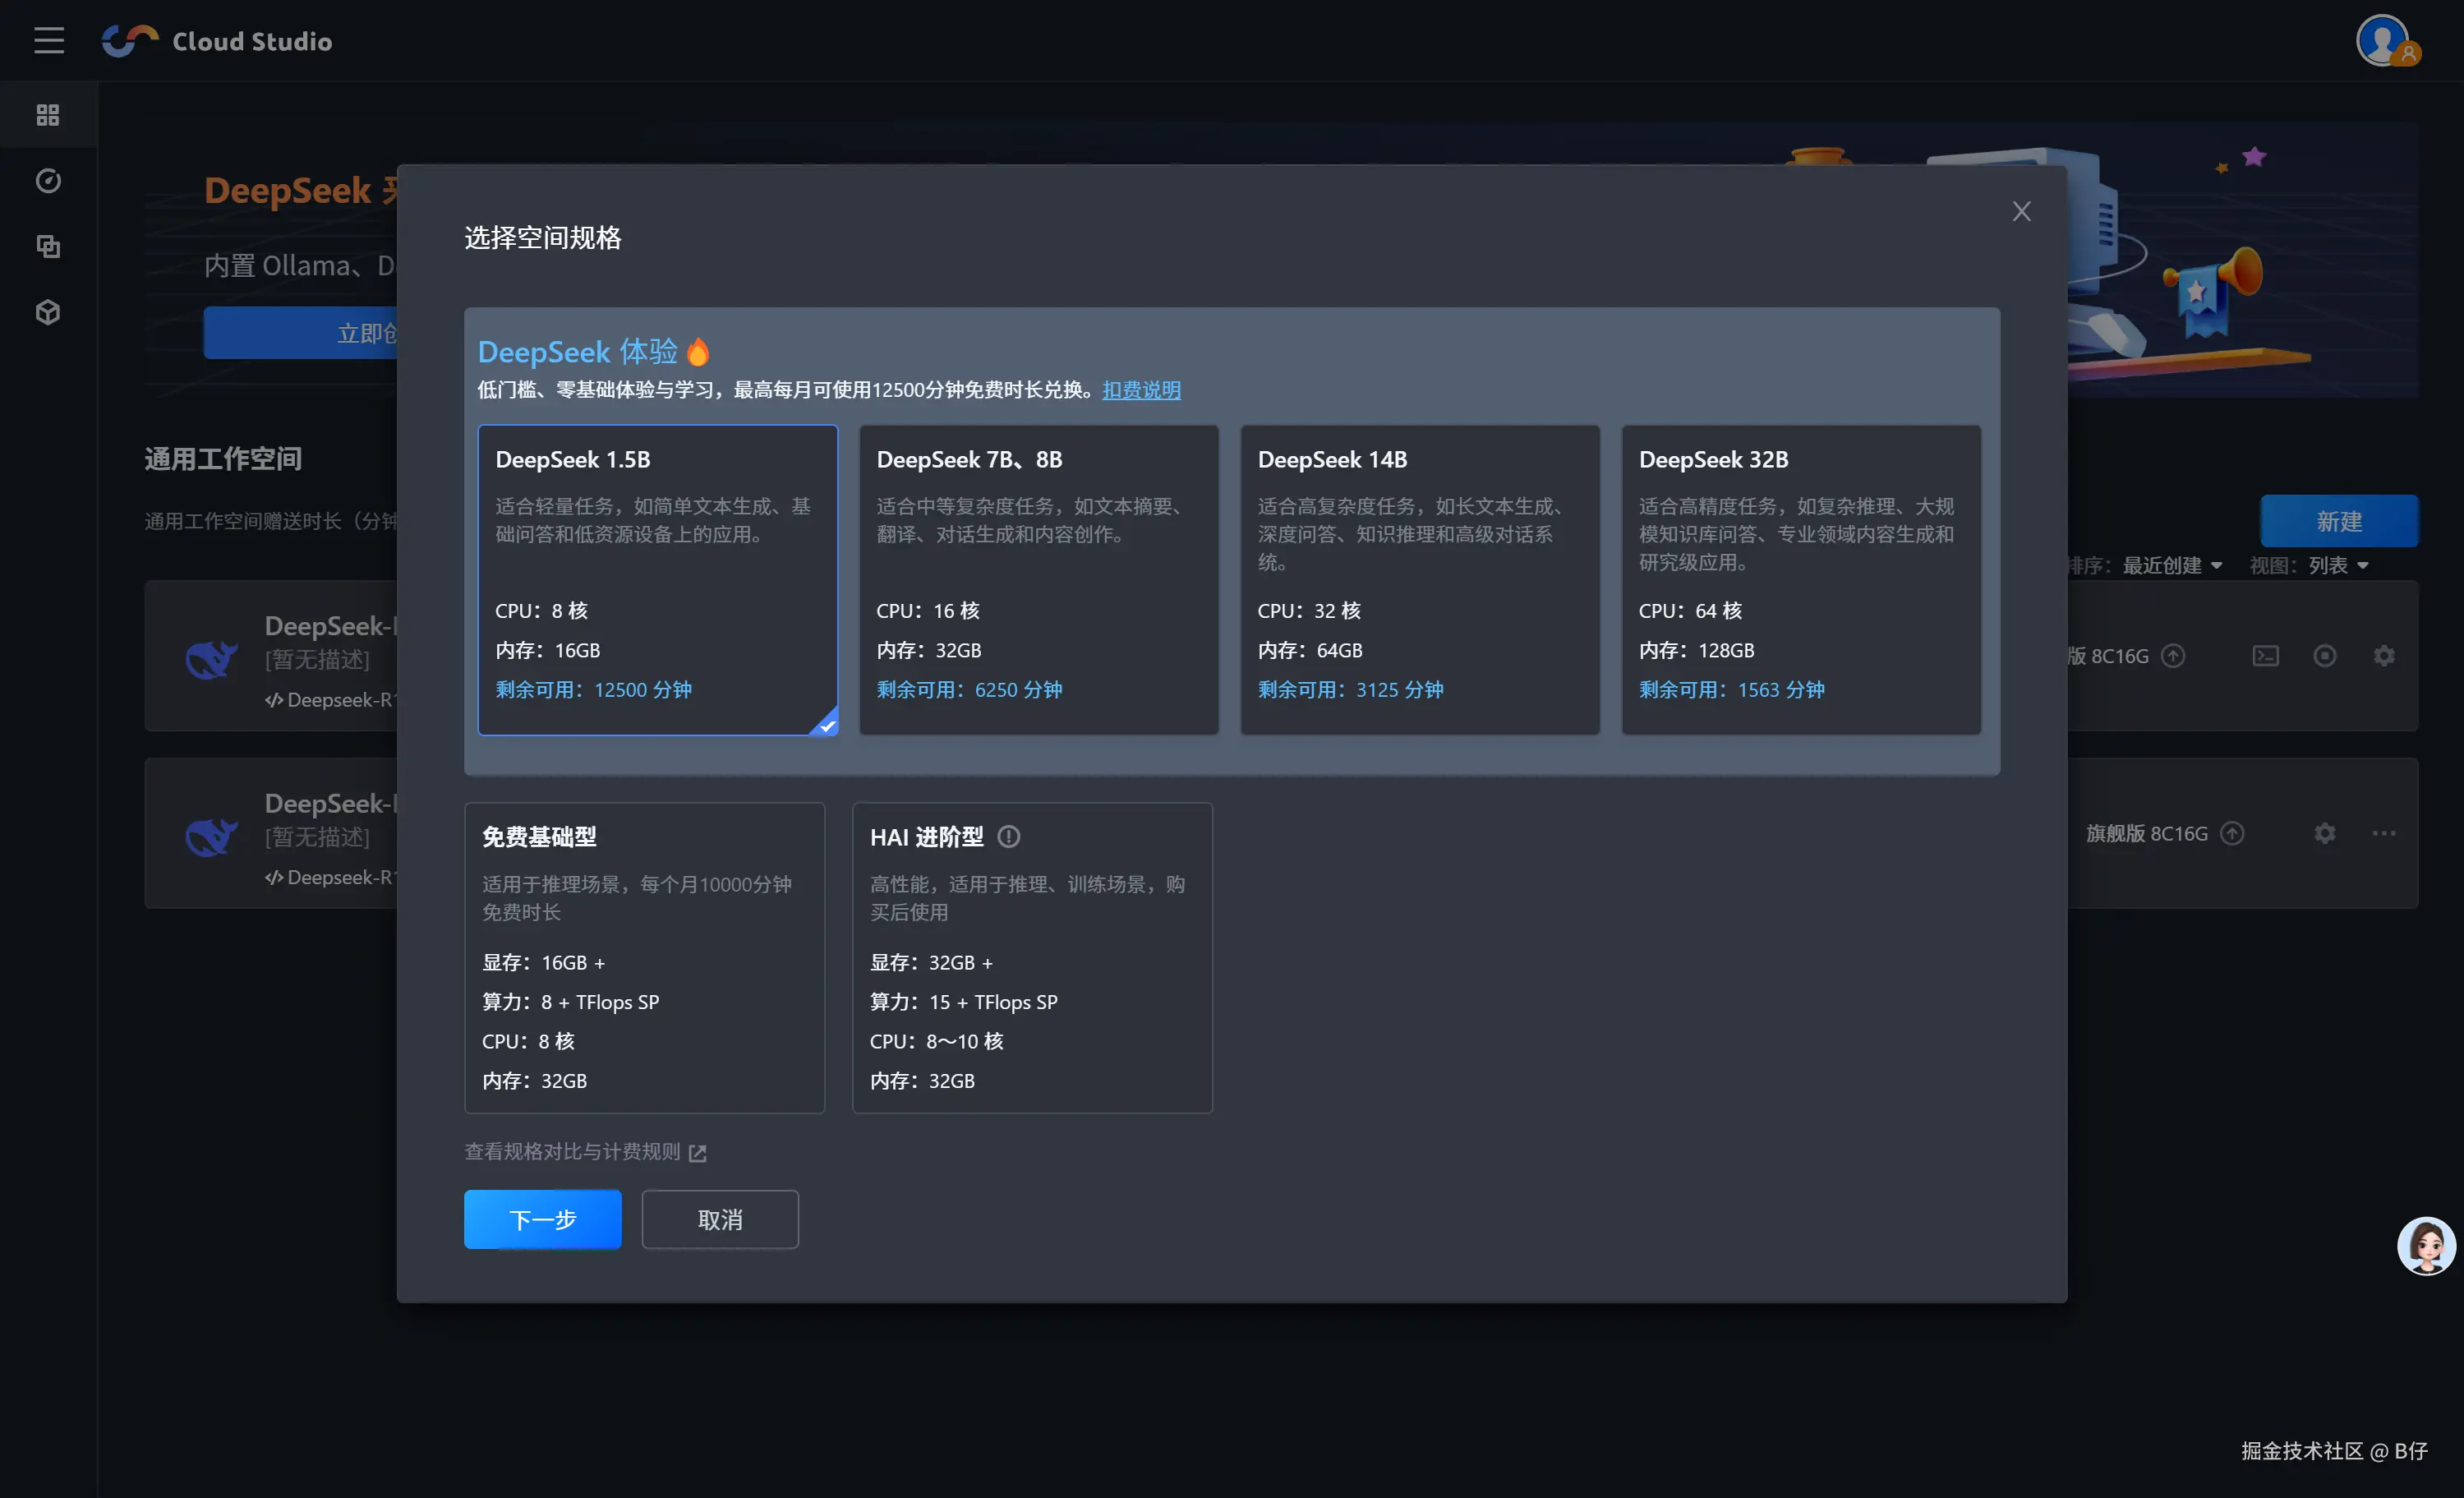Open the cube package sidebar icon
The image size is (2464, 1498).
pos(48,312)
